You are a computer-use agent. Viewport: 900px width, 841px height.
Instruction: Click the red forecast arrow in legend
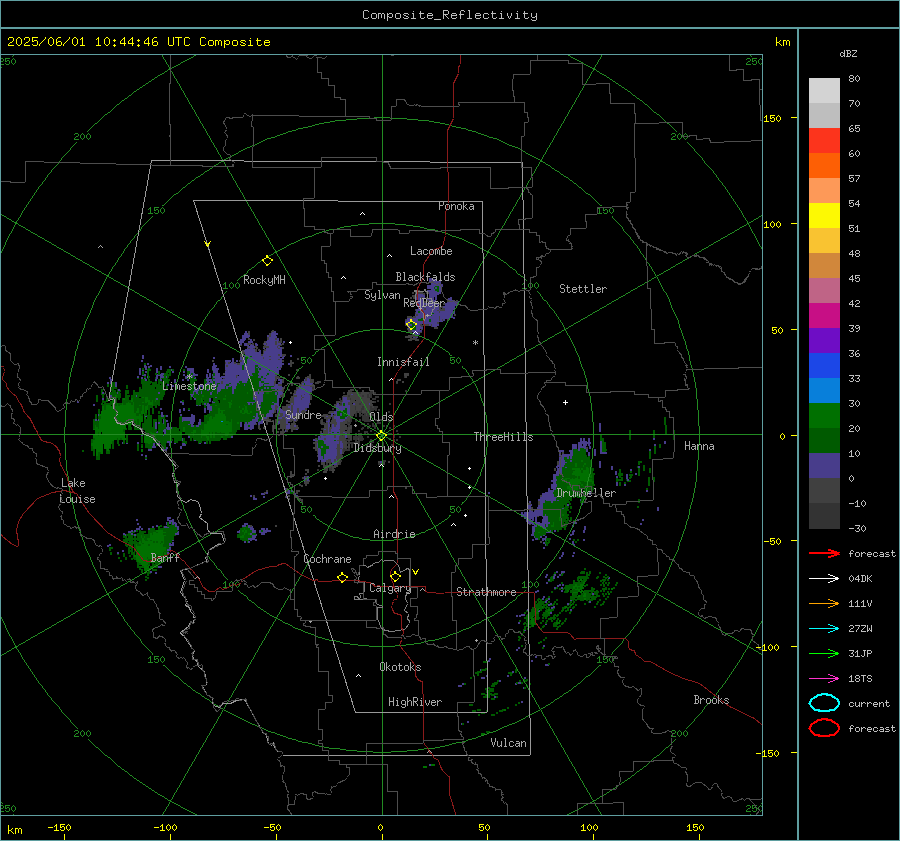(x=824, y=553)
